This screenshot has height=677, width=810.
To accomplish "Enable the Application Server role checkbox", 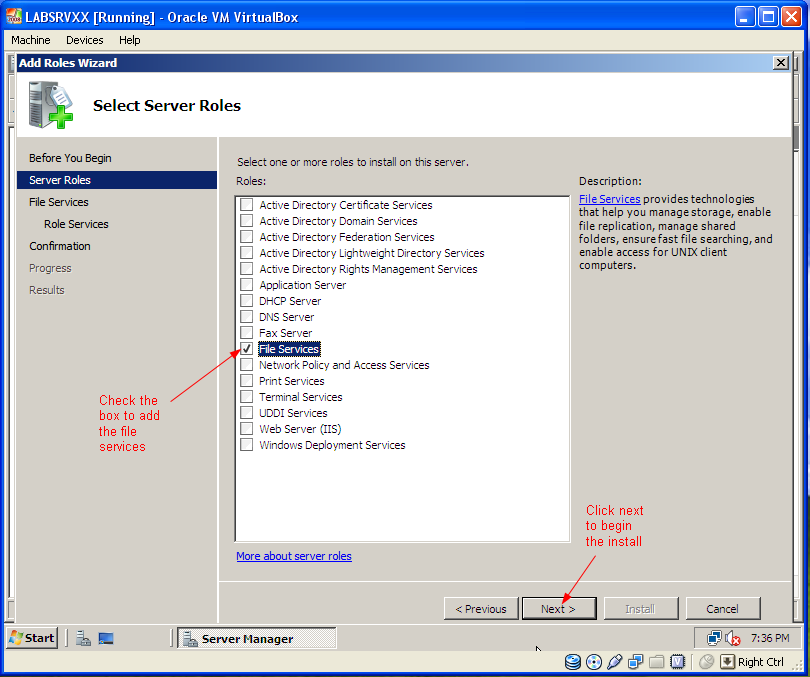I will pos(246,285).
